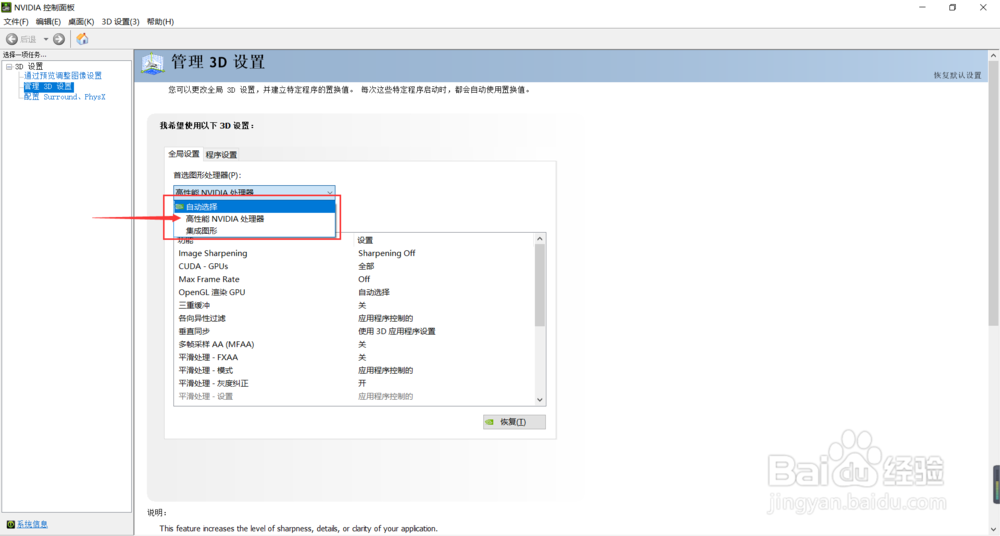Image resolution: width=1000 pixels, height=536 pixels.
Task: Open the 桌面(K) menu
Action: click(81, 22)
